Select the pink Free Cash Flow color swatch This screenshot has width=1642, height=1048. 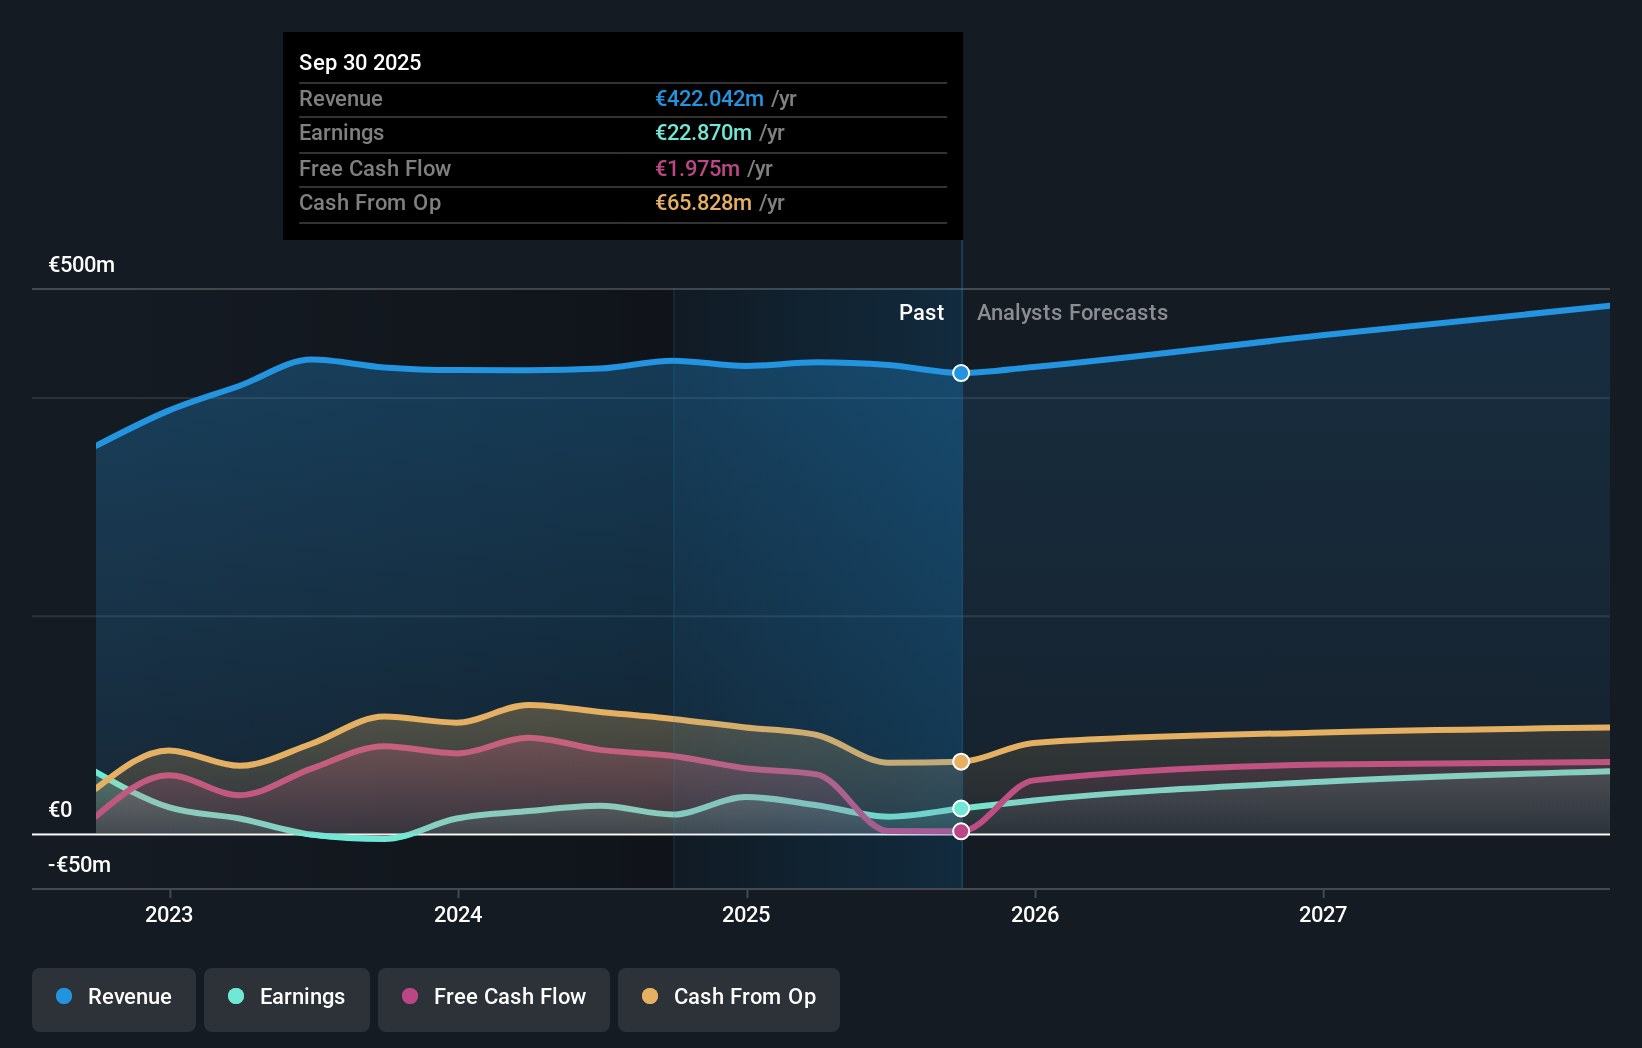(412, 997)
